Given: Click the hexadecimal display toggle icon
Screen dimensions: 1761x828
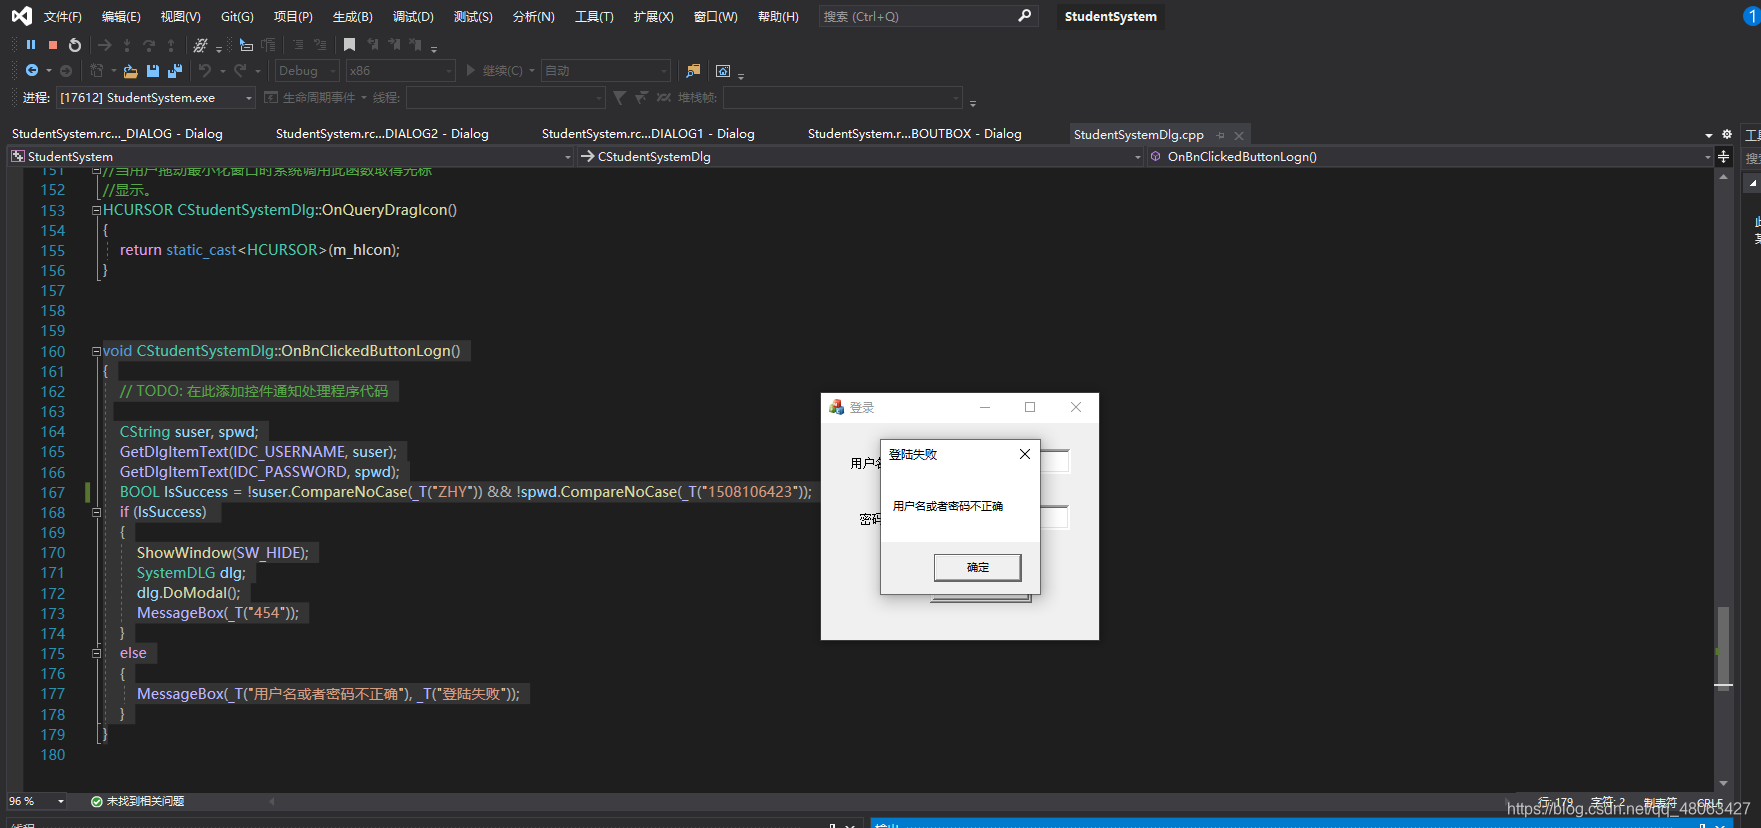Looking at the screenshot, I should click(200, 45).
